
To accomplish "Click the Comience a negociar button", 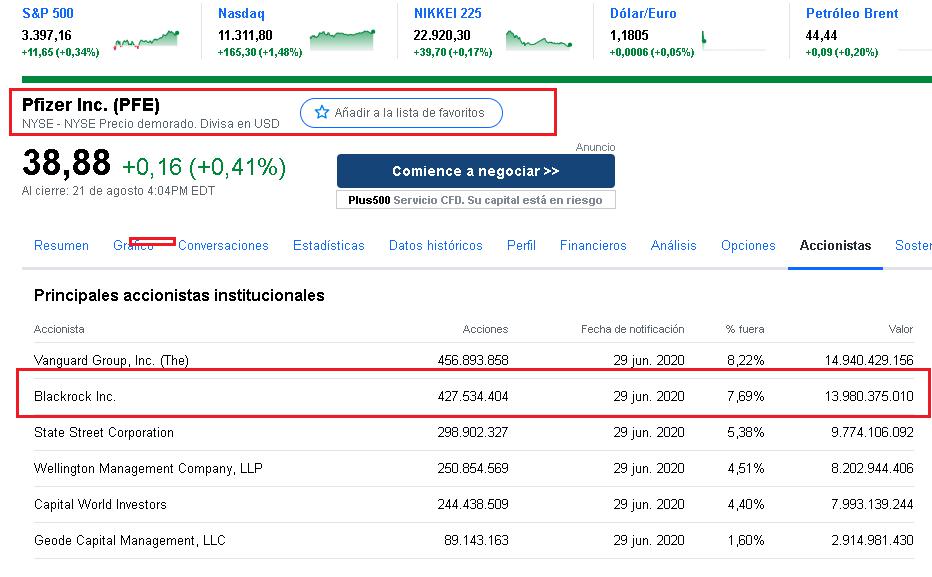I will tap(476, 170).
